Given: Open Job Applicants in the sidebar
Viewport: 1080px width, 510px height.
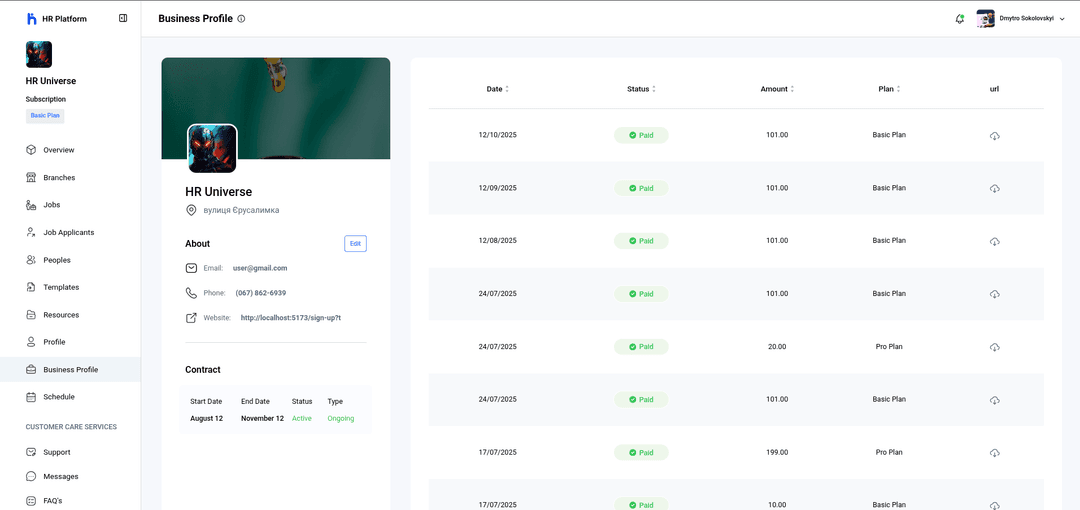Looking at the screenshot, I should tap(68, 232).
